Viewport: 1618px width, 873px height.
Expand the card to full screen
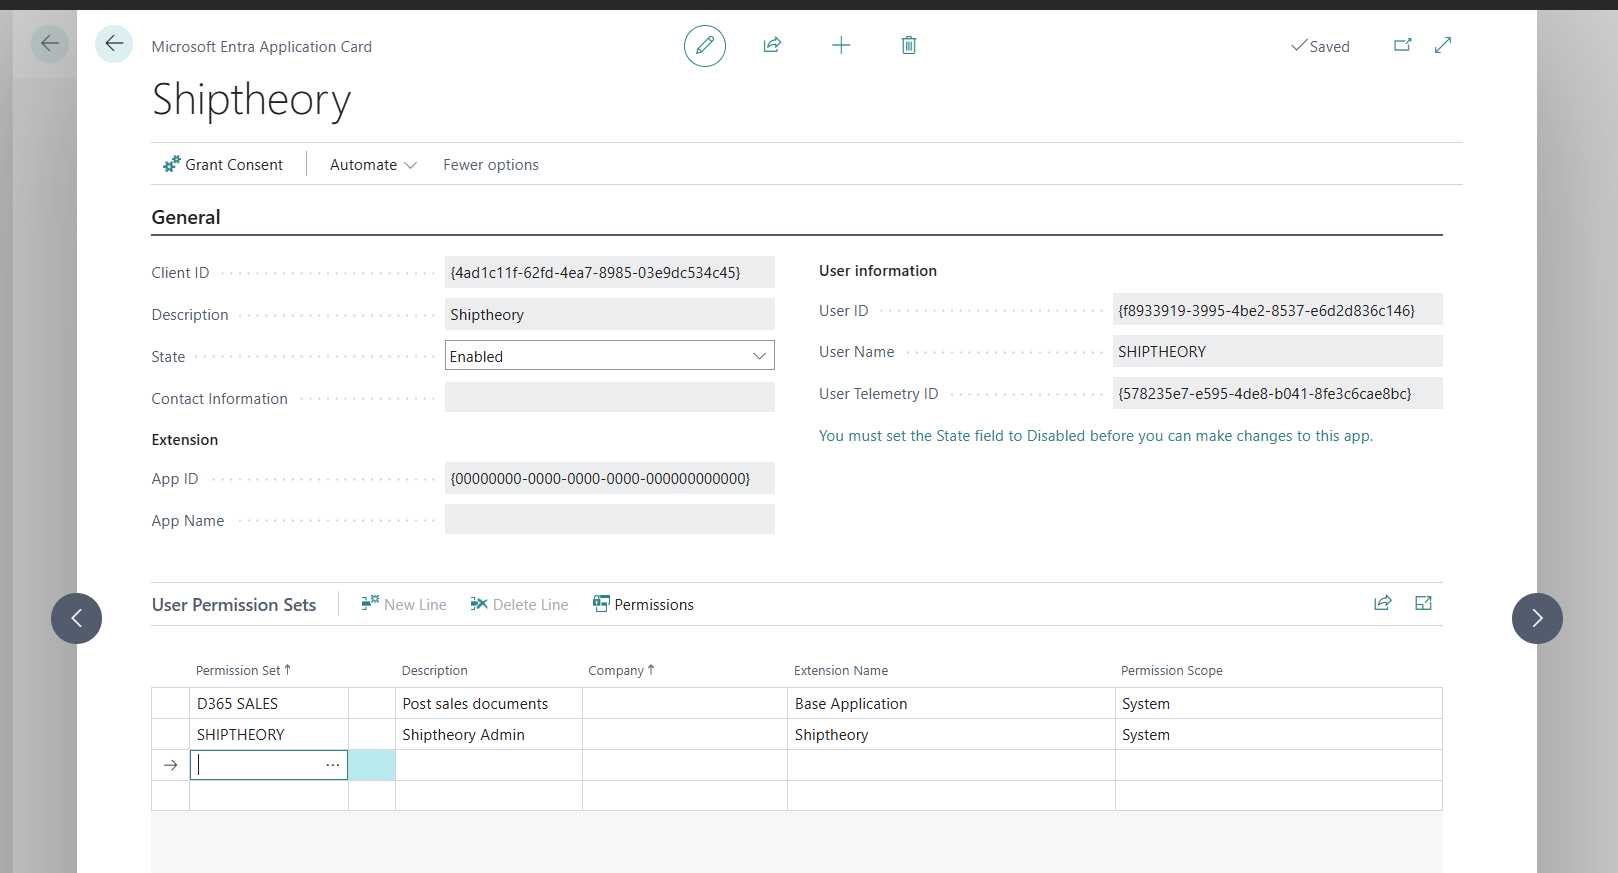[x=1443, y=45]
